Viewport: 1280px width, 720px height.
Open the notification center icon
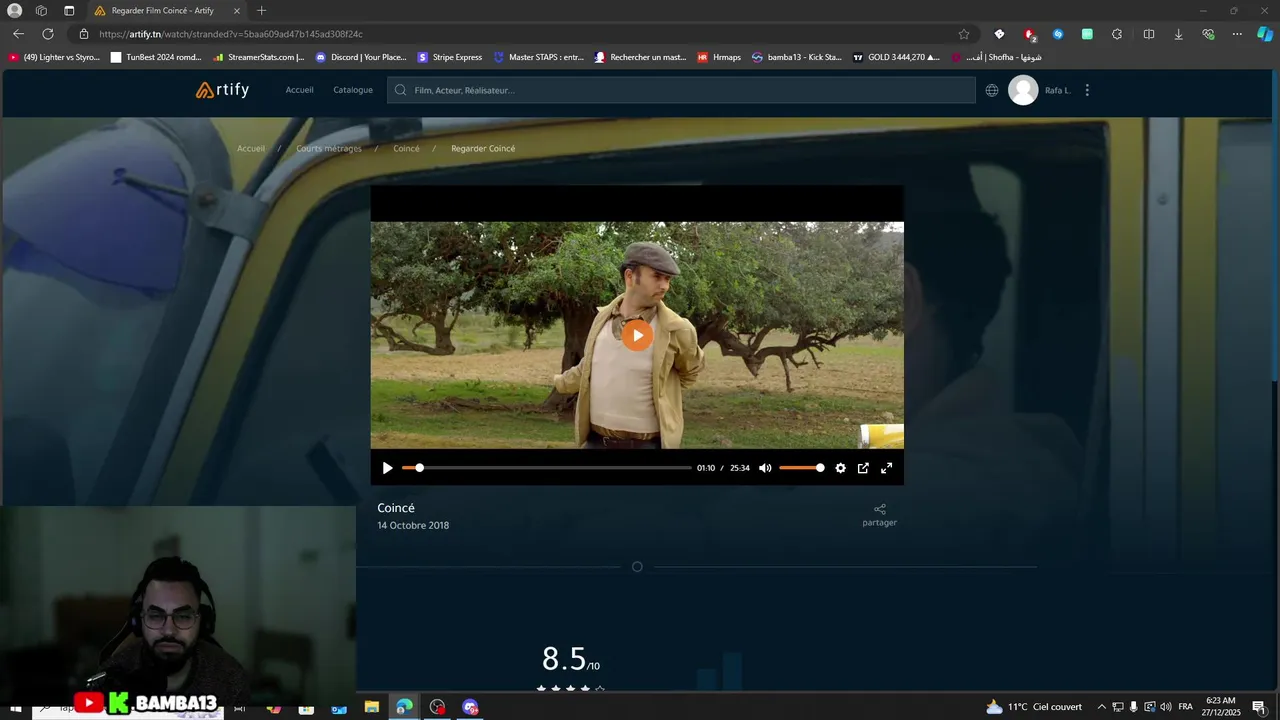click(x=1259, y=707)
